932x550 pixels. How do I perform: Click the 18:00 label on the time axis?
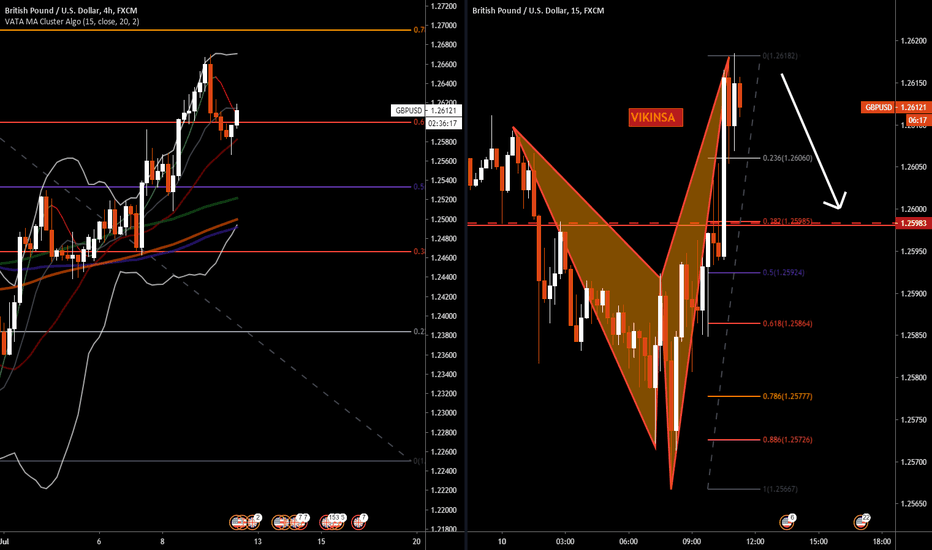pyautogui.click(x=882, y=542)
